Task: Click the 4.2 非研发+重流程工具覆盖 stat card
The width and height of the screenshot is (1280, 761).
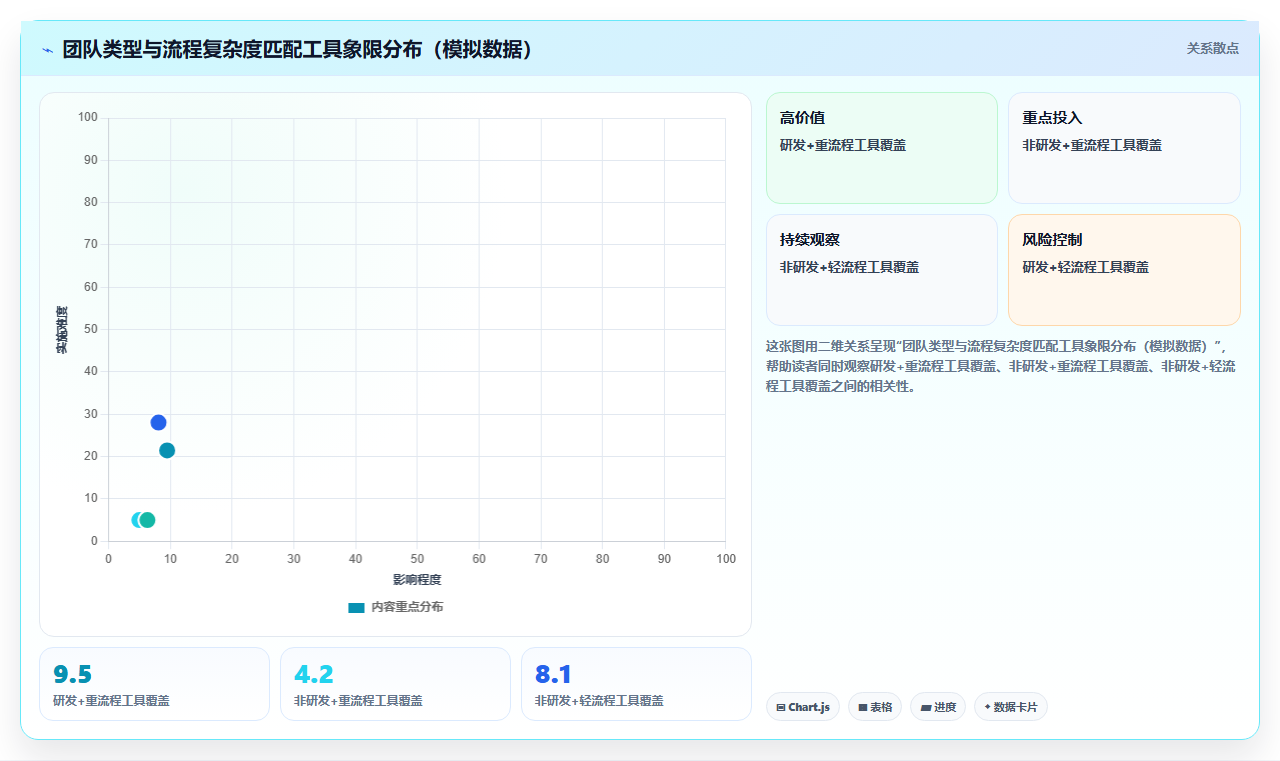Action: (x=395, y=684)
